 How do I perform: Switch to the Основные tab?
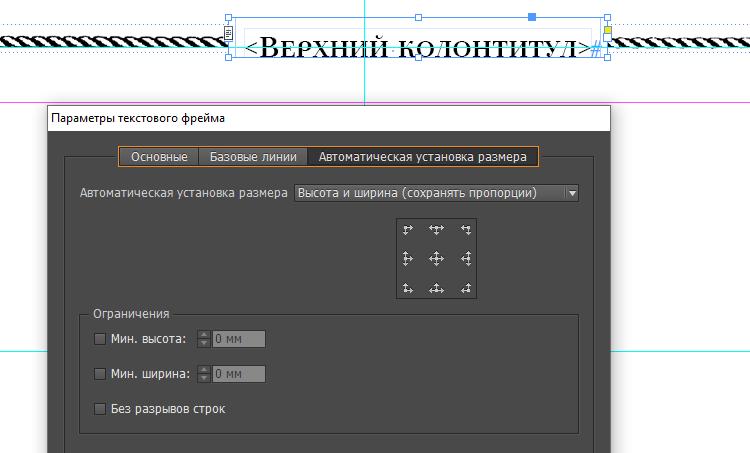(159, 156)
